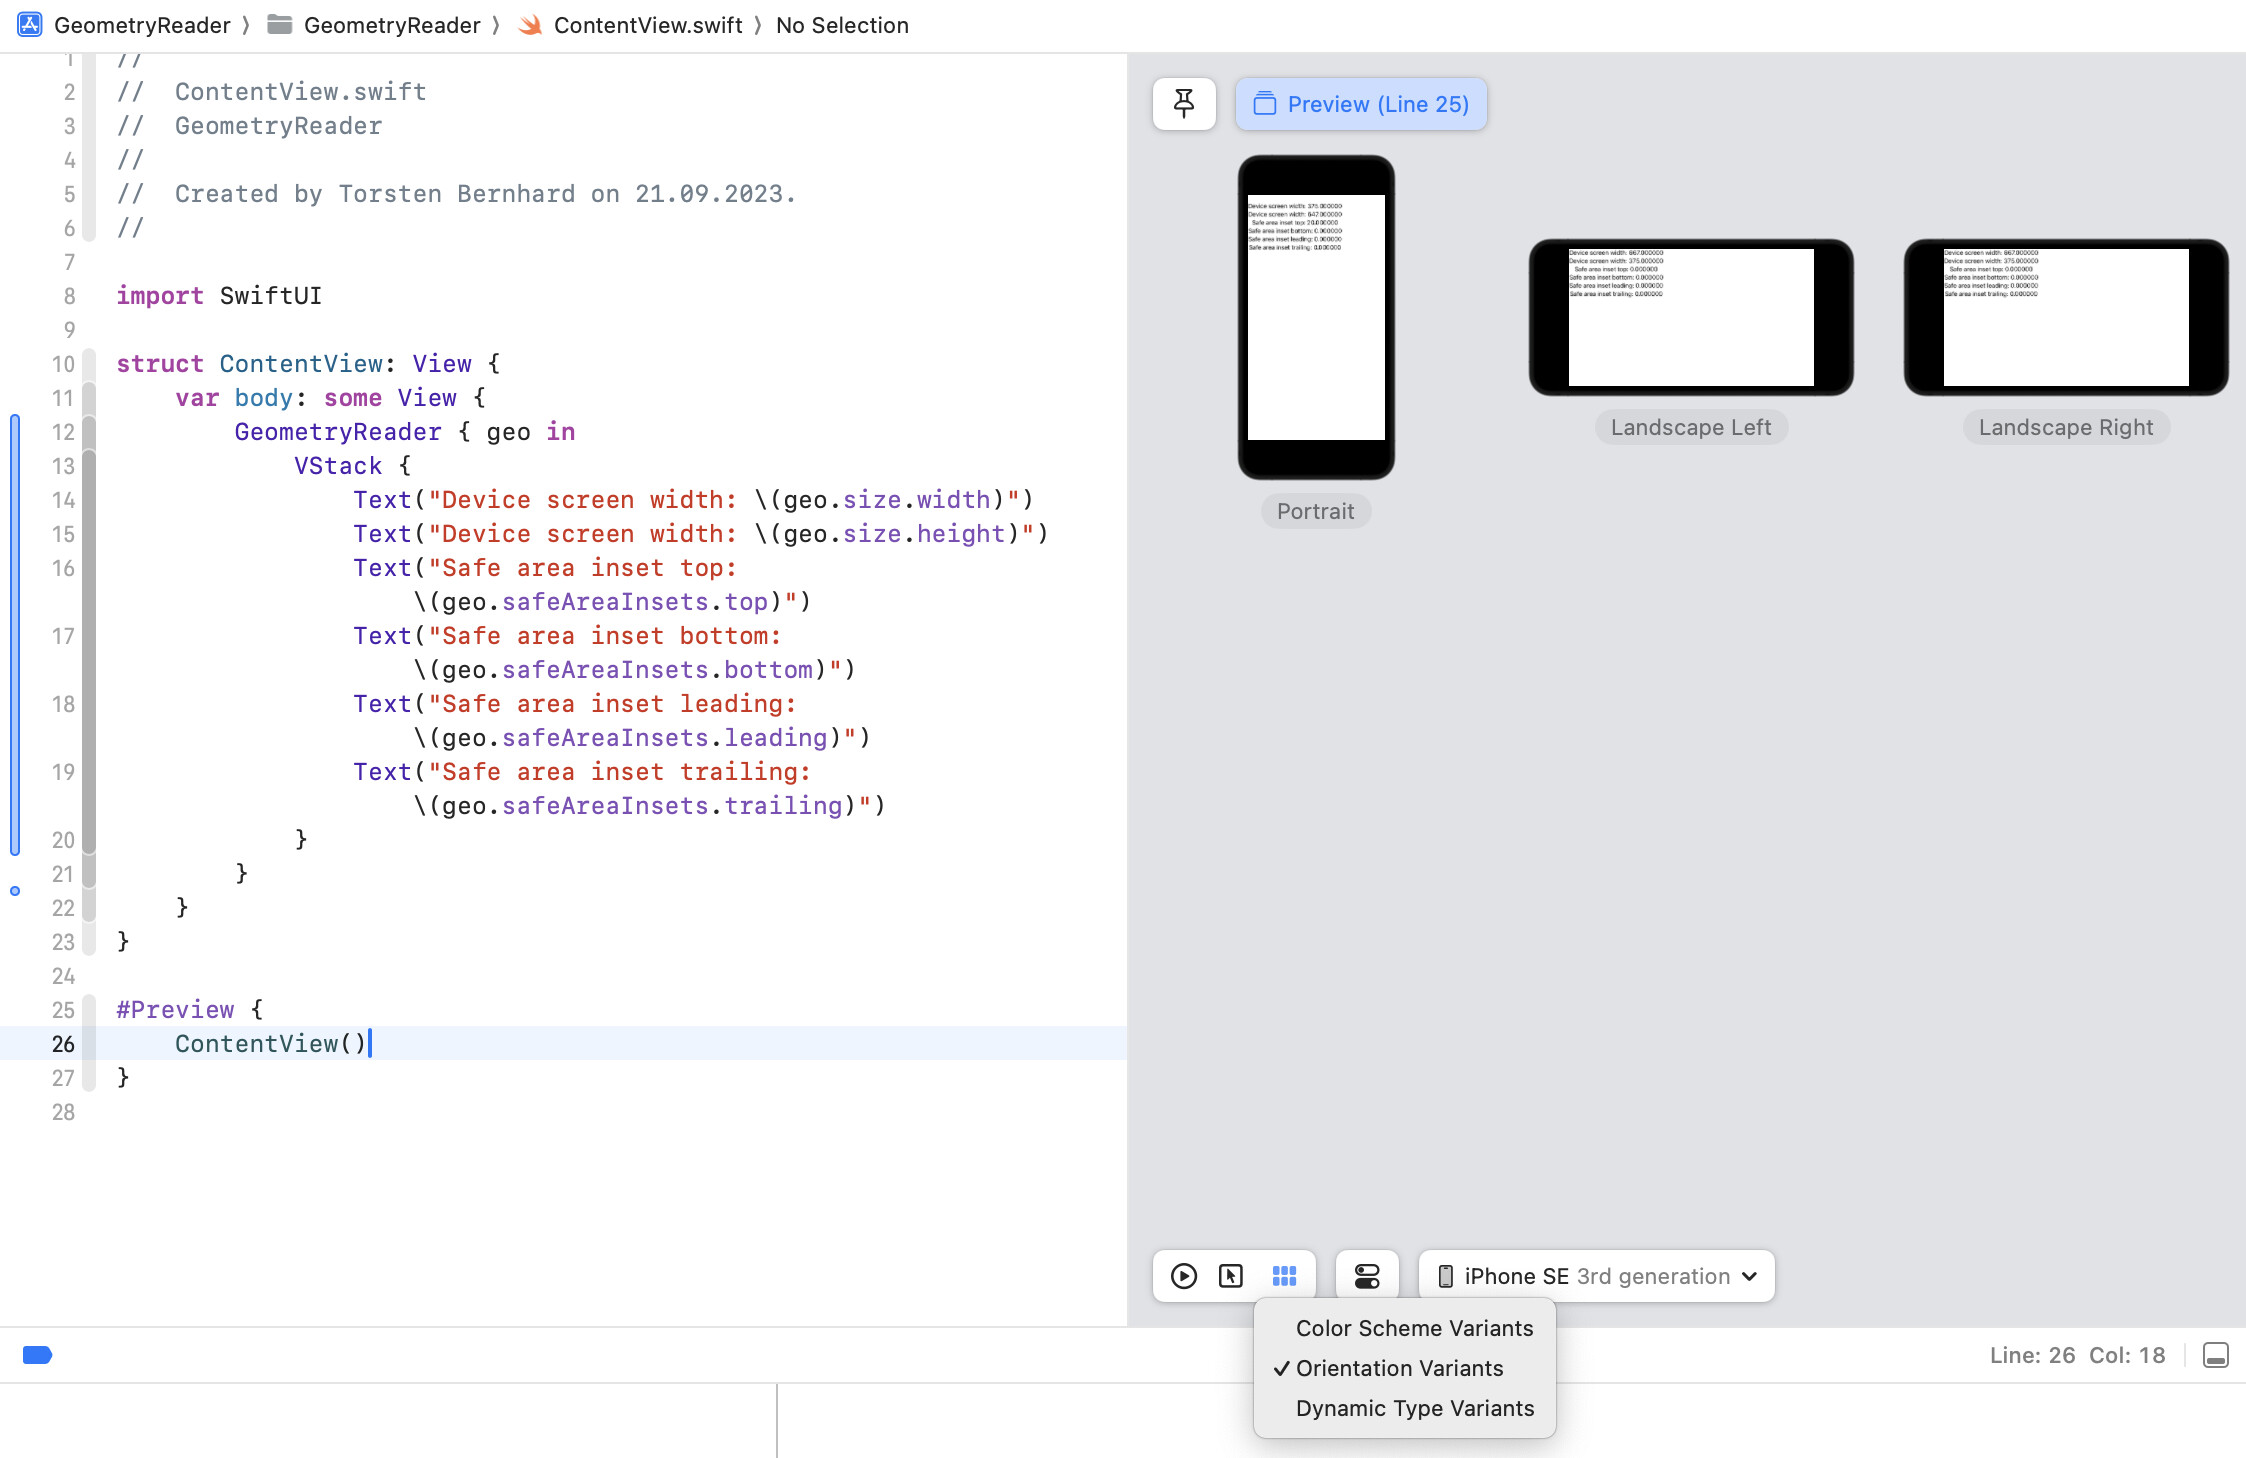
Task: Click the 'import SwiftUI' line
Action: click(x=219, y=296)
